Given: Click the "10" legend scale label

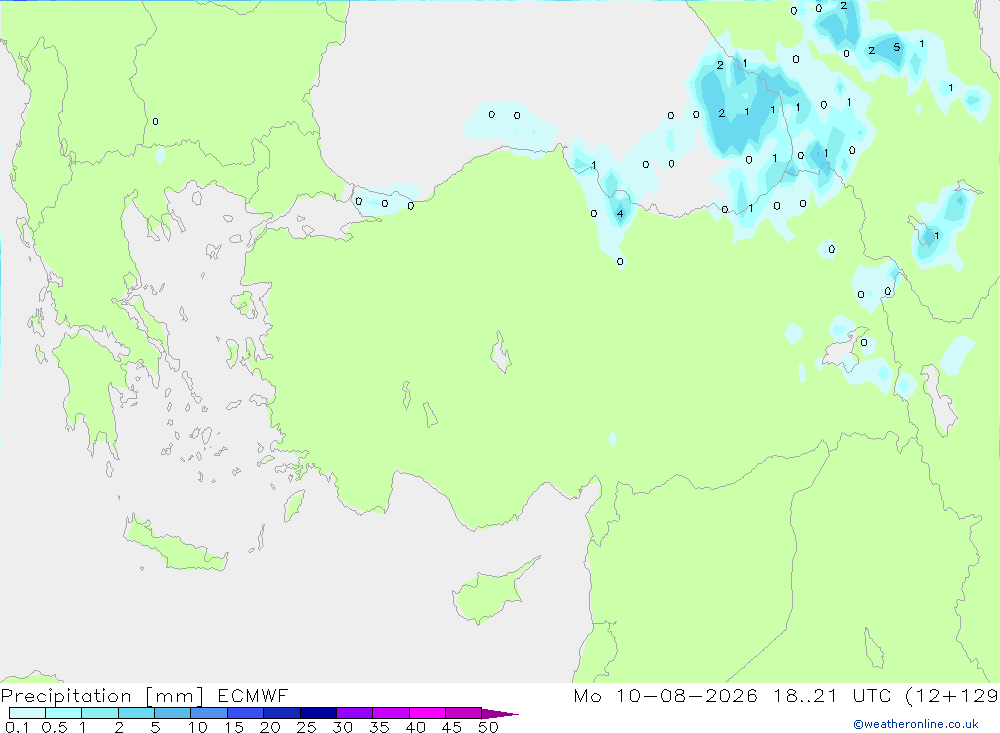Looking at the screenshot, I should point(197,727).
